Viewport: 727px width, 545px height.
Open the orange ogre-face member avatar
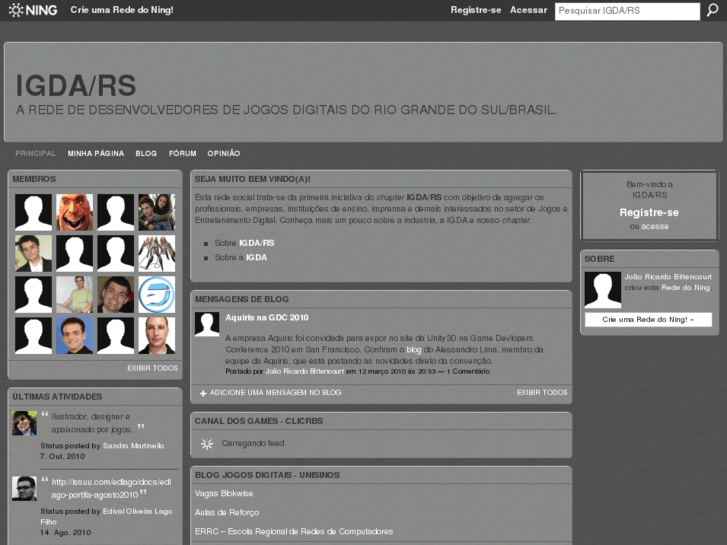click(x=75, y=212)
